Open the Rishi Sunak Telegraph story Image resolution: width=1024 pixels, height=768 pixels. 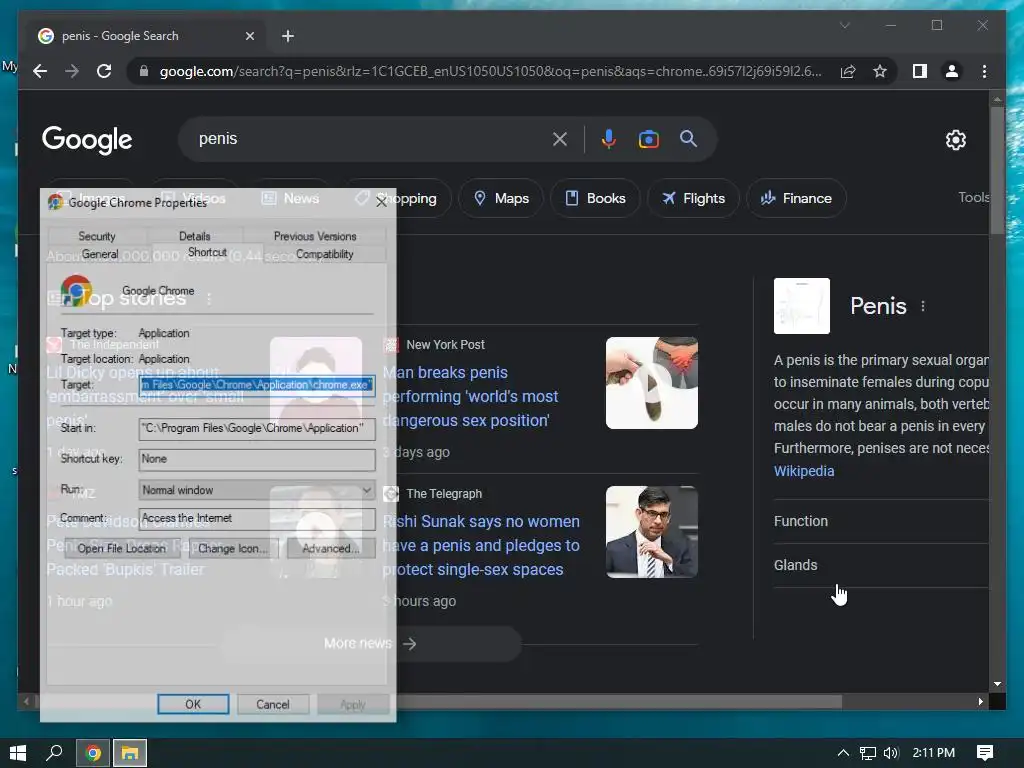tap(481, 545)
